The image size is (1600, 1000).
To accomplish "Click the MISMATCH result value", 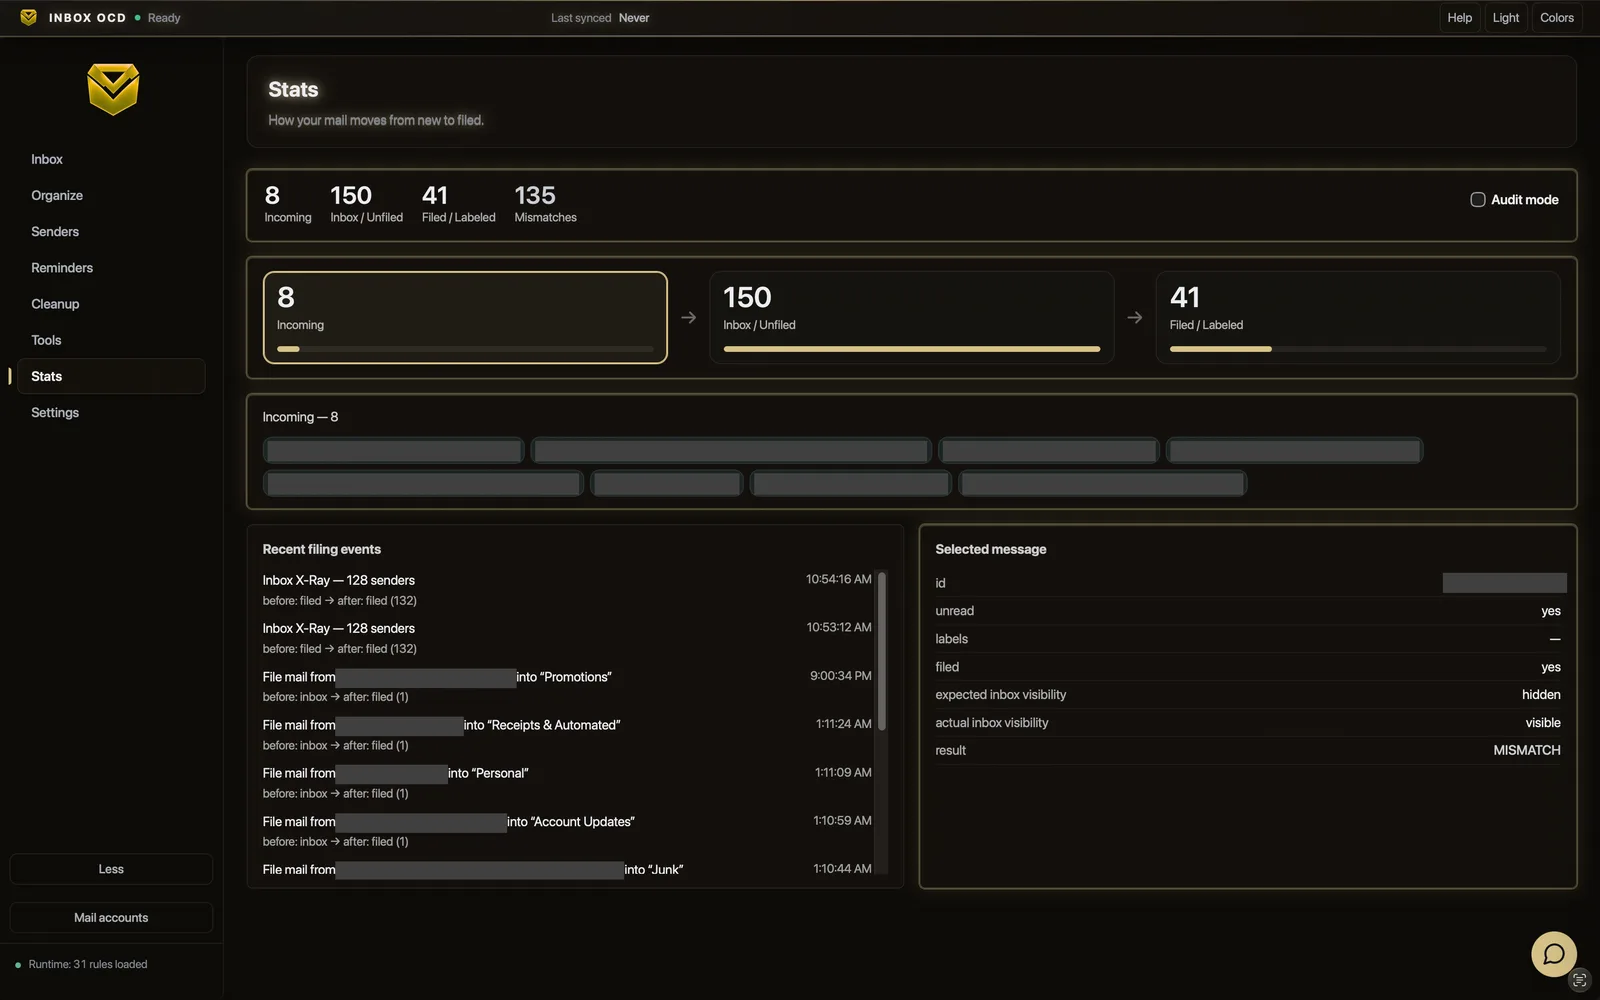I will (x=1526, y=750).
